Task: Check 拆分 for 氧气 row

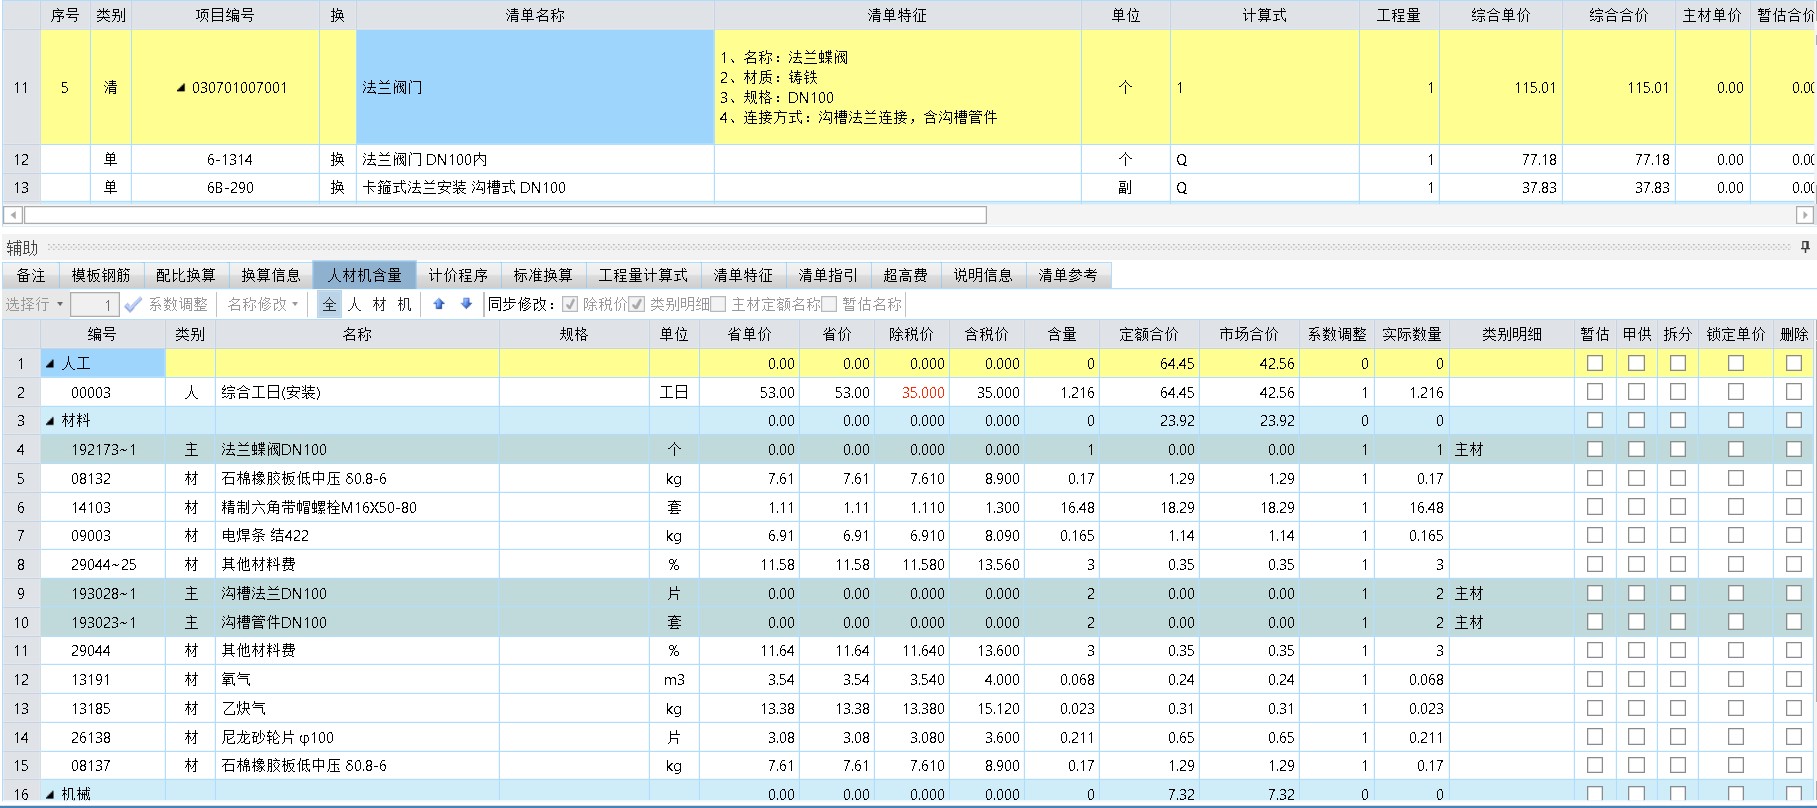Action: pos(1678,679)
